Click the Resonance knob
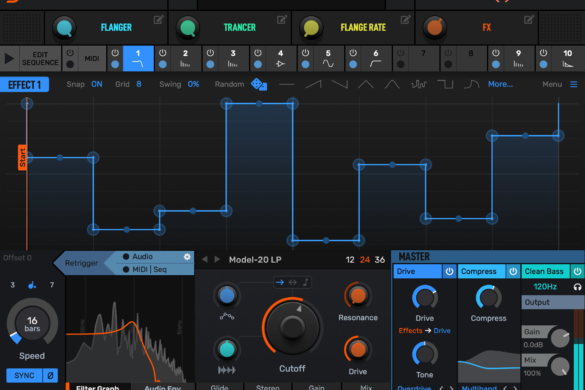 (357, 296)
